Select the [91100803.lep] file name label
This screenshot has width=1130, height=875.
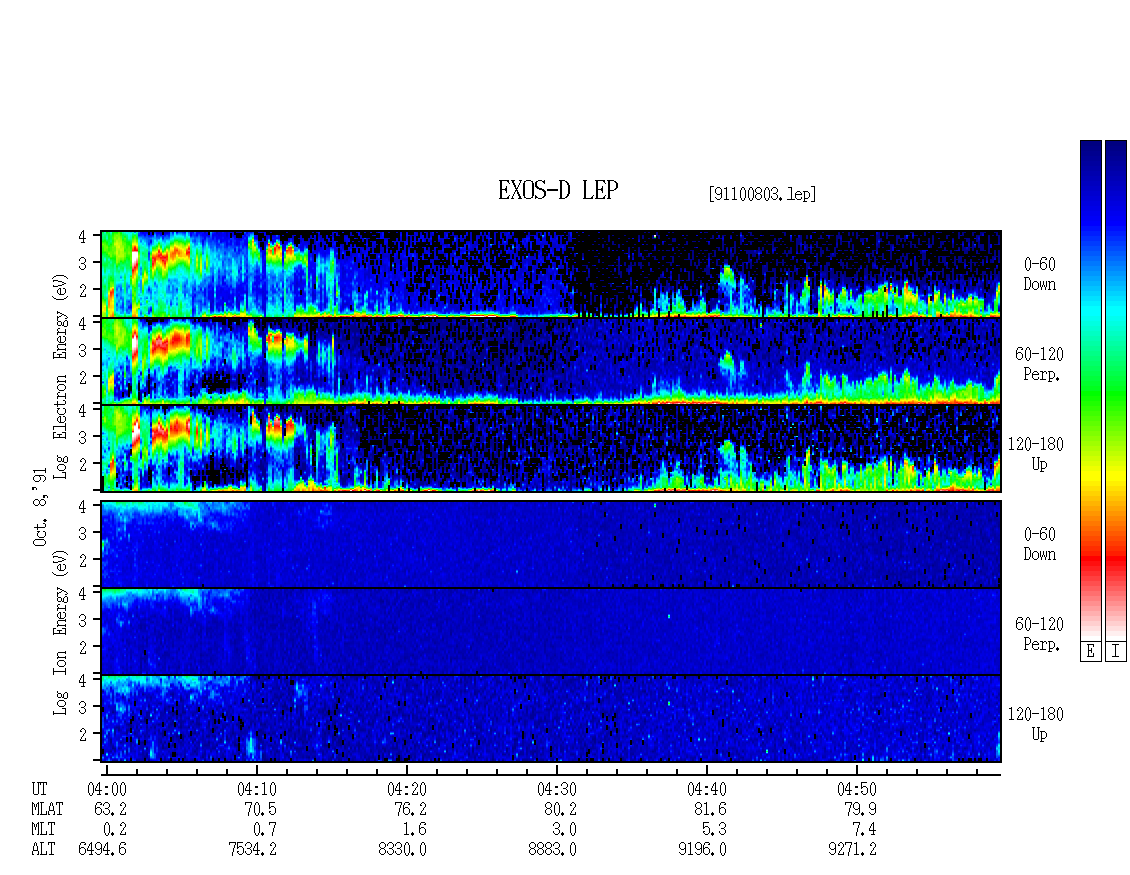762,194
